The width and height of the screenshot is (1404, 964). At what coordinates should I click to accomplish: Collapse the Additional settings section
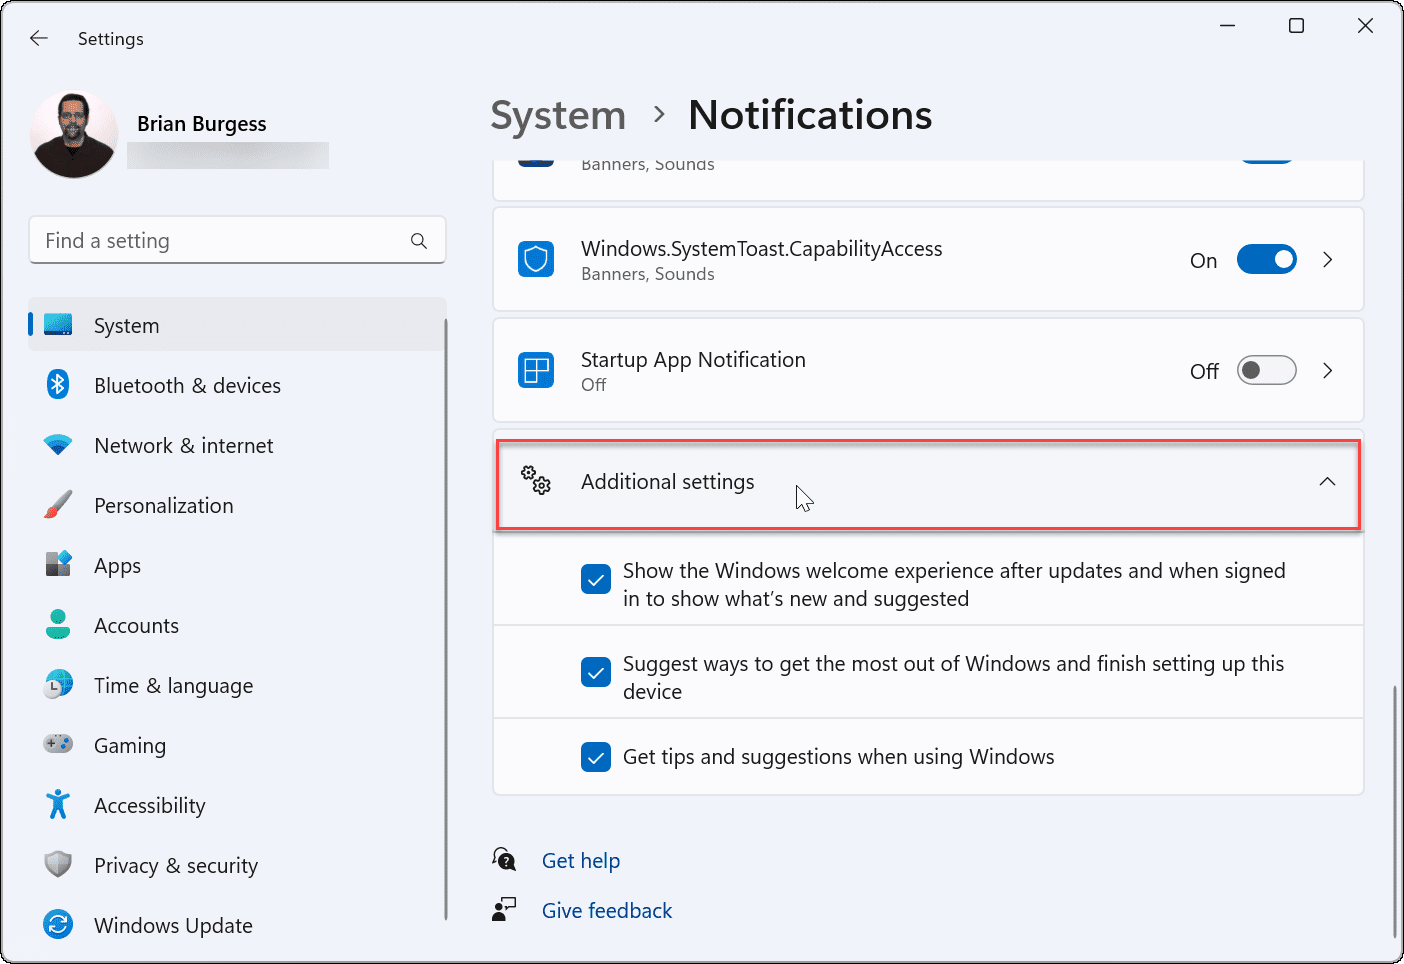[1327, 481]
